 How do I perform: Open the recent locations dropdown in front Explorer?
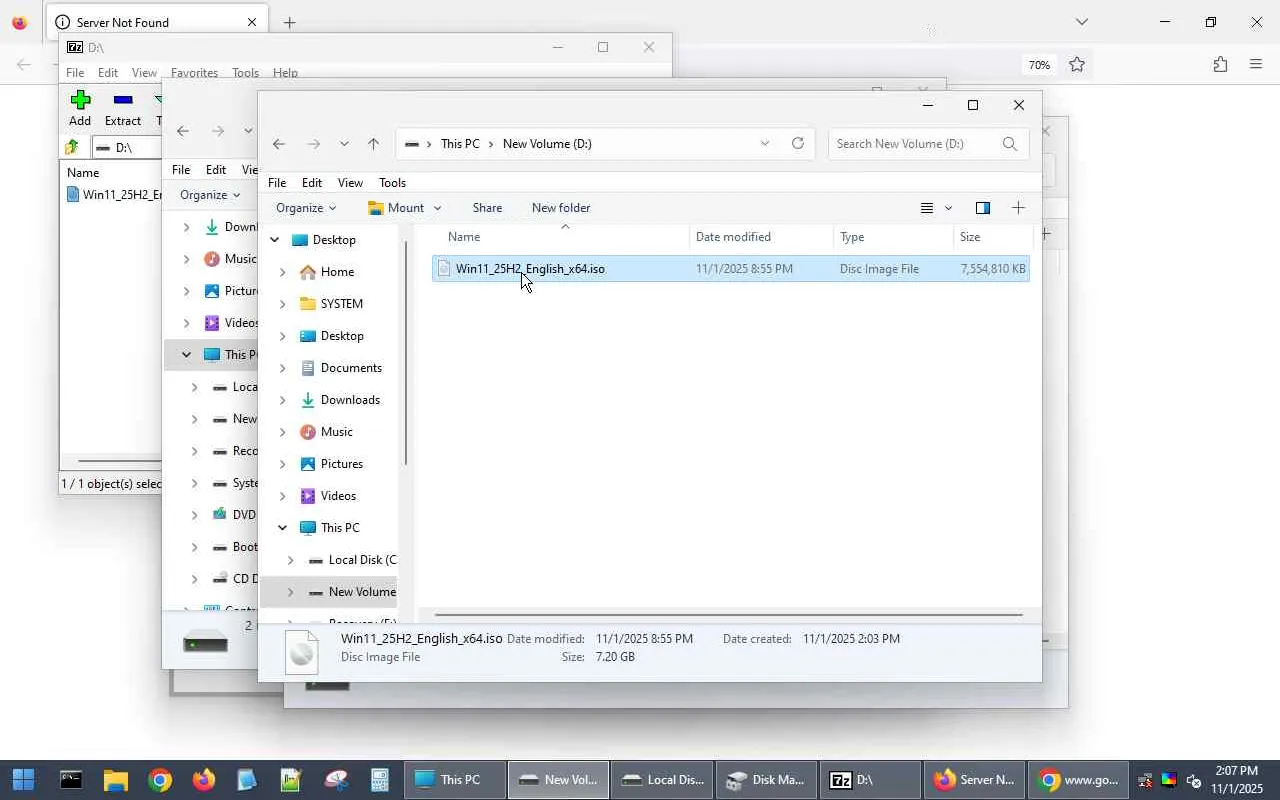pos(344,144)
